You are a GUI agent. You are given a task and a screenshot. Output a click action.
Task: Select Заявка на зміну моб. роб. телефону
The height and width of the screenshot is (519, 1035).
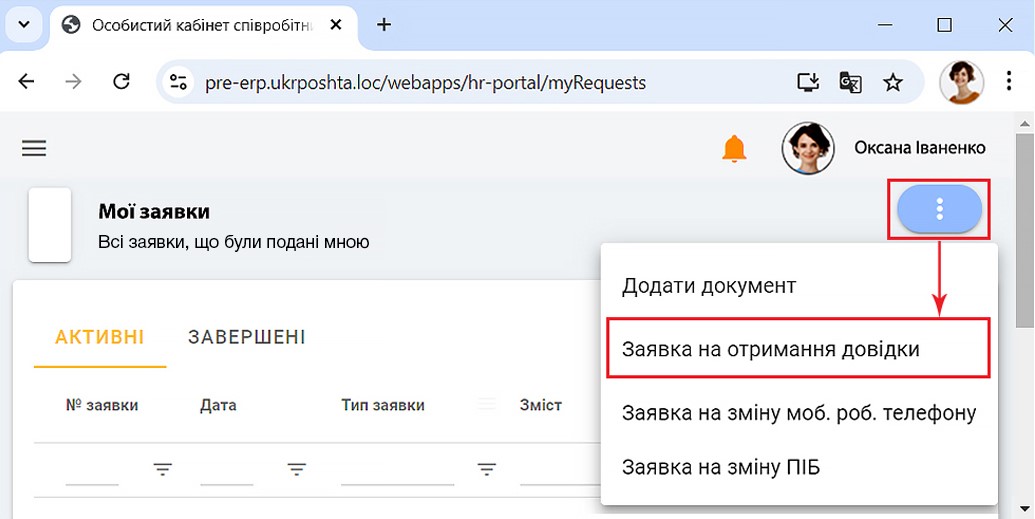click(798, 412)
